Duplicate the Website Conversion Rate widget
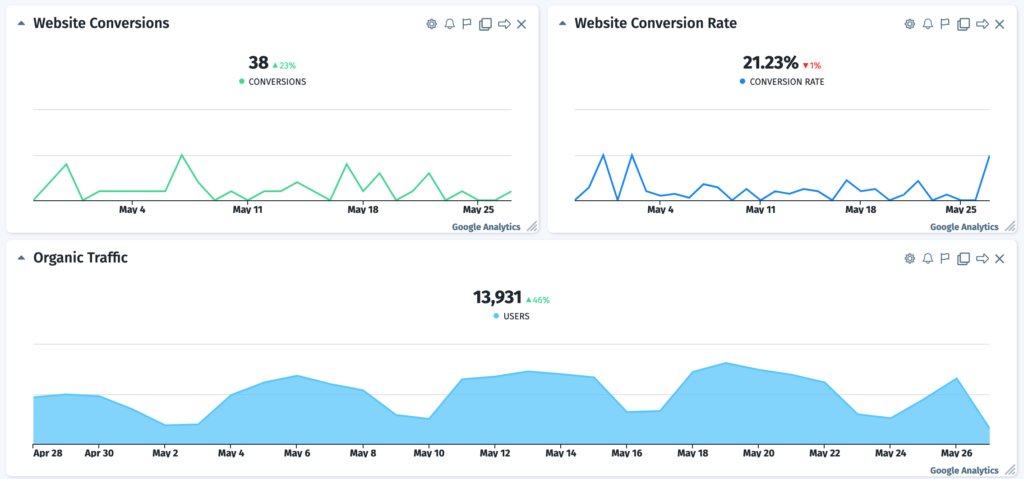Screen dimensions: 1024x479 (x=963, y=24)
